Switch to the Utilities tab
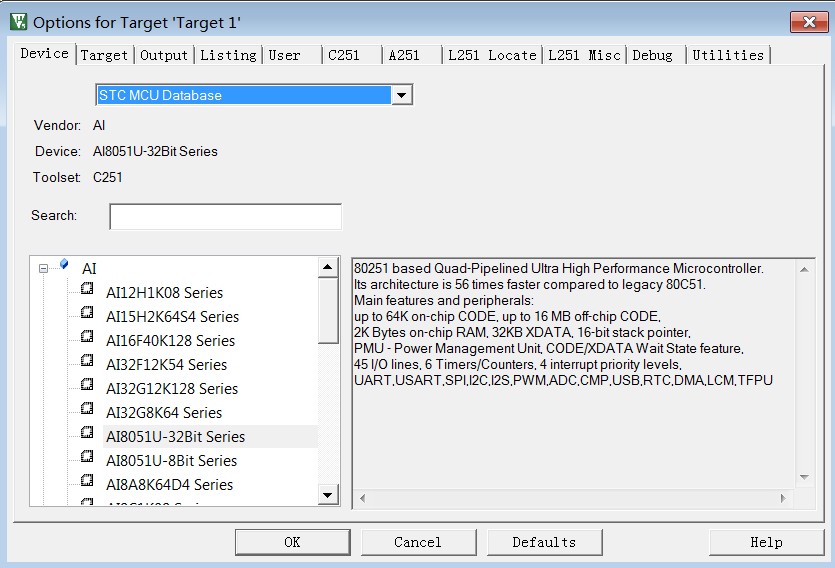 click(728, 55)
